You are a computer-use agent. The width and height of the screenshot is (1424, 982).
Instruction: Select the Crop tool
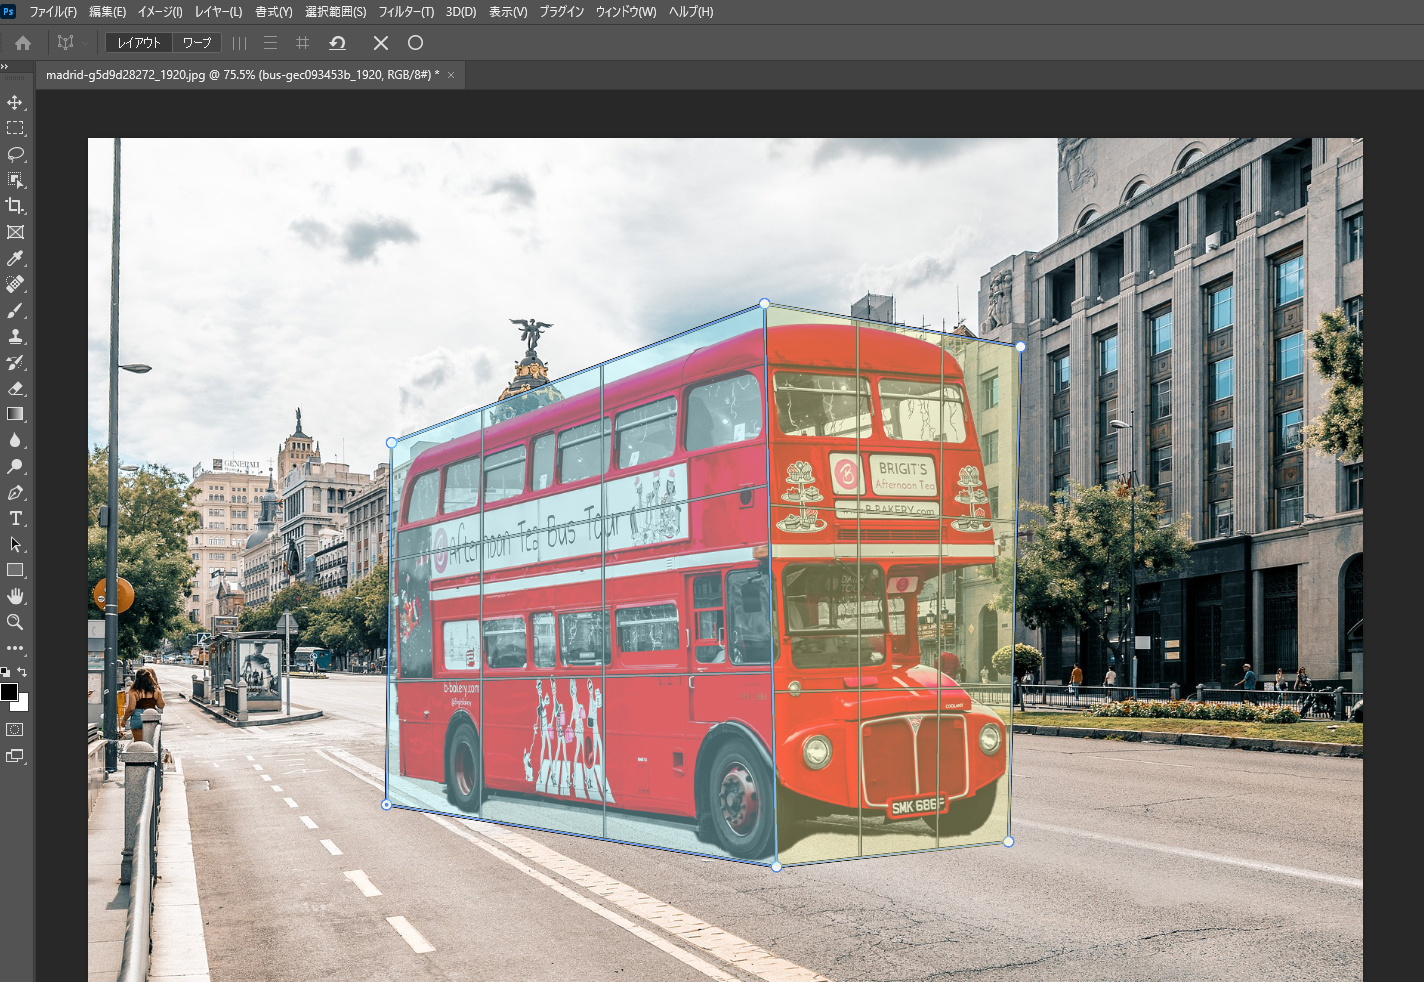15,206
